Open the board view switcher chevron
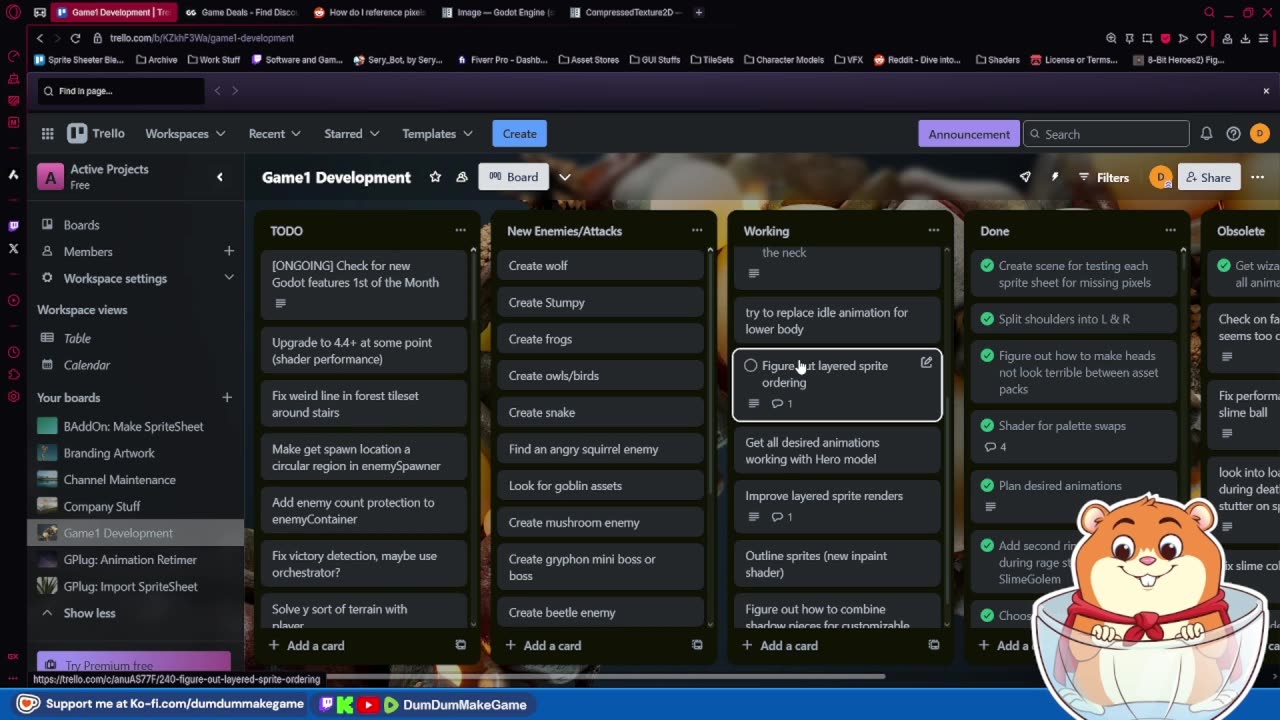Image resolution: width=1280 pixels, height=720 pixels. [x=565, y=177]
